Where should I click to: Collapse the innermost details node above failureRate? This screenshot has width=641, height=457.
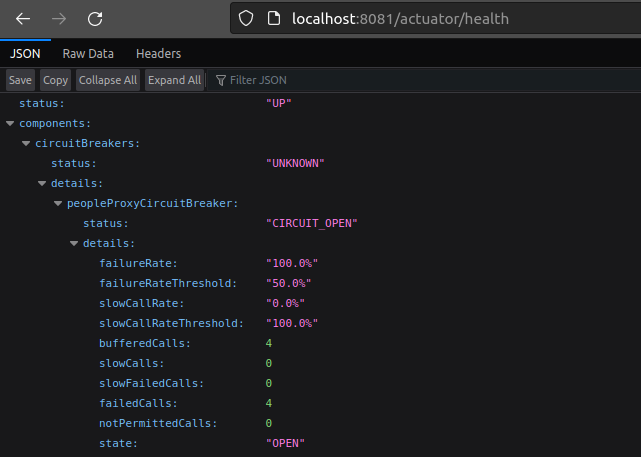pyautogui.click(x=74, y=243)
